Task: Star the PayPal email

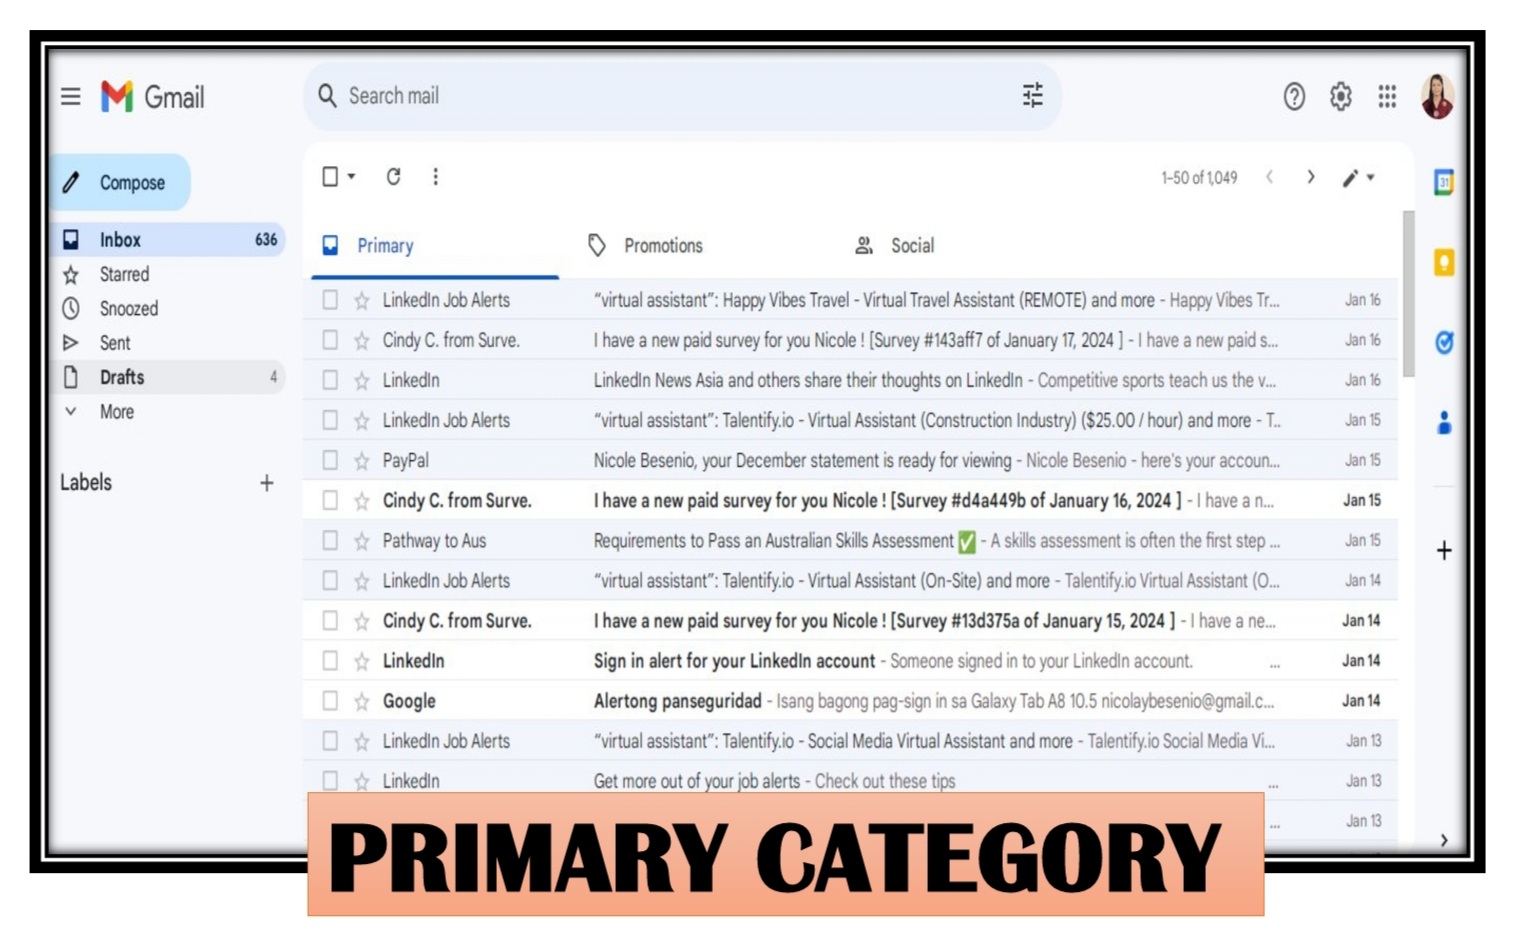Action: [362, 461]
